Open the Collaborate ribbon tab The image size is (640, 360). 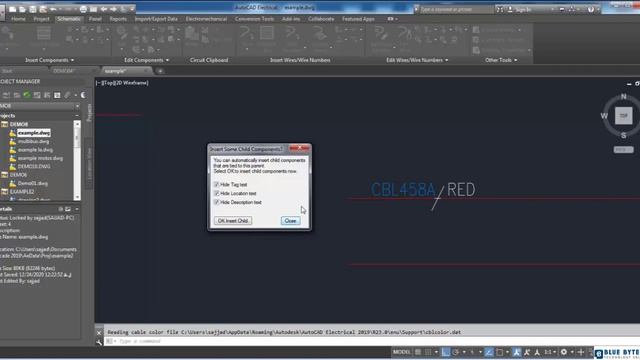(x=321, y=19)
